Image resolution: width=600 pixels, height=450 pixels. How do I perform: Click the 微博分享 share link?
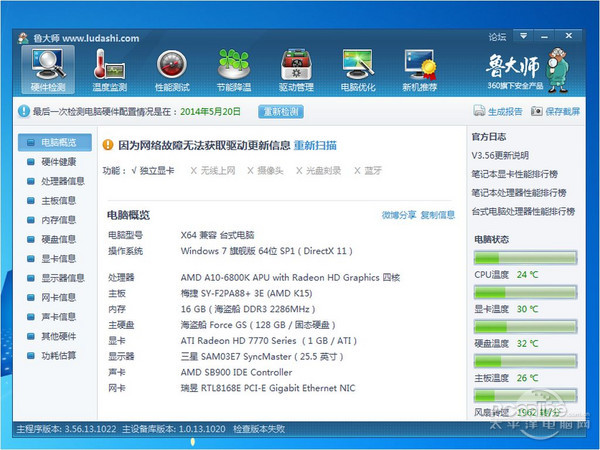[x=399, y=215]
